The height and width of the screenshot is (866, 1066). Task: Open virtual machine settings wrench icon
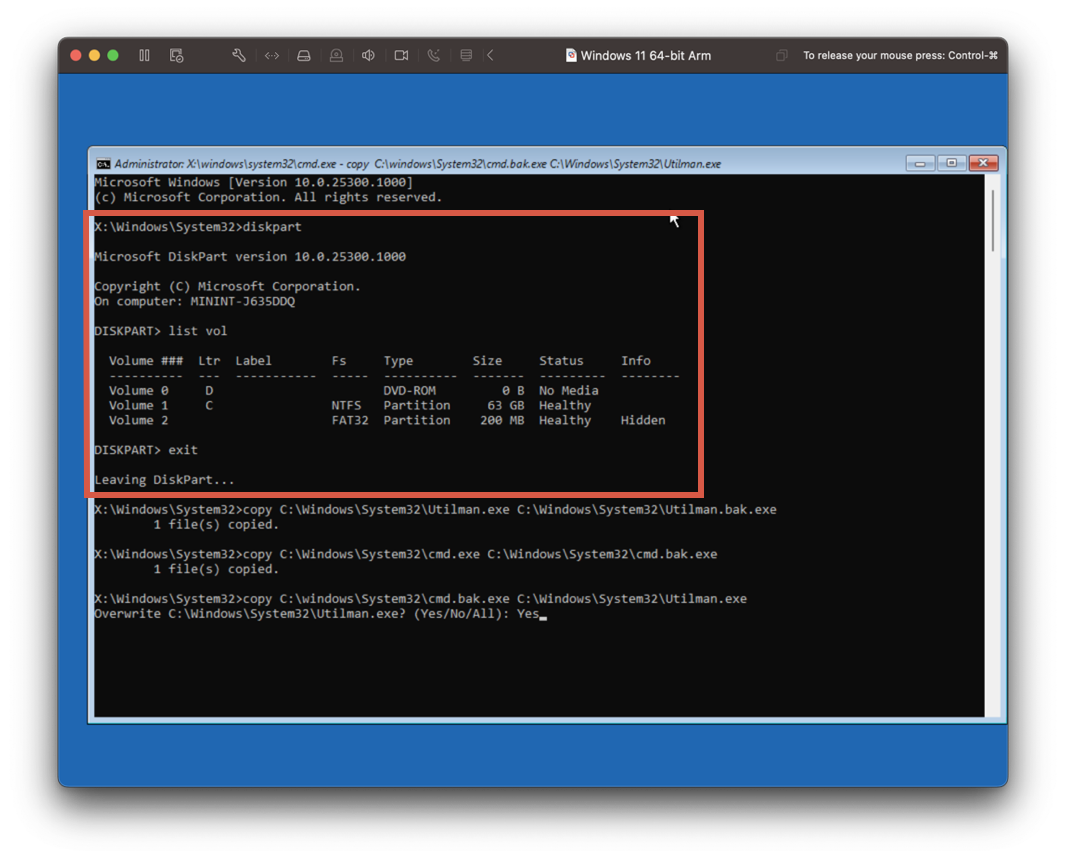point(239,56)
